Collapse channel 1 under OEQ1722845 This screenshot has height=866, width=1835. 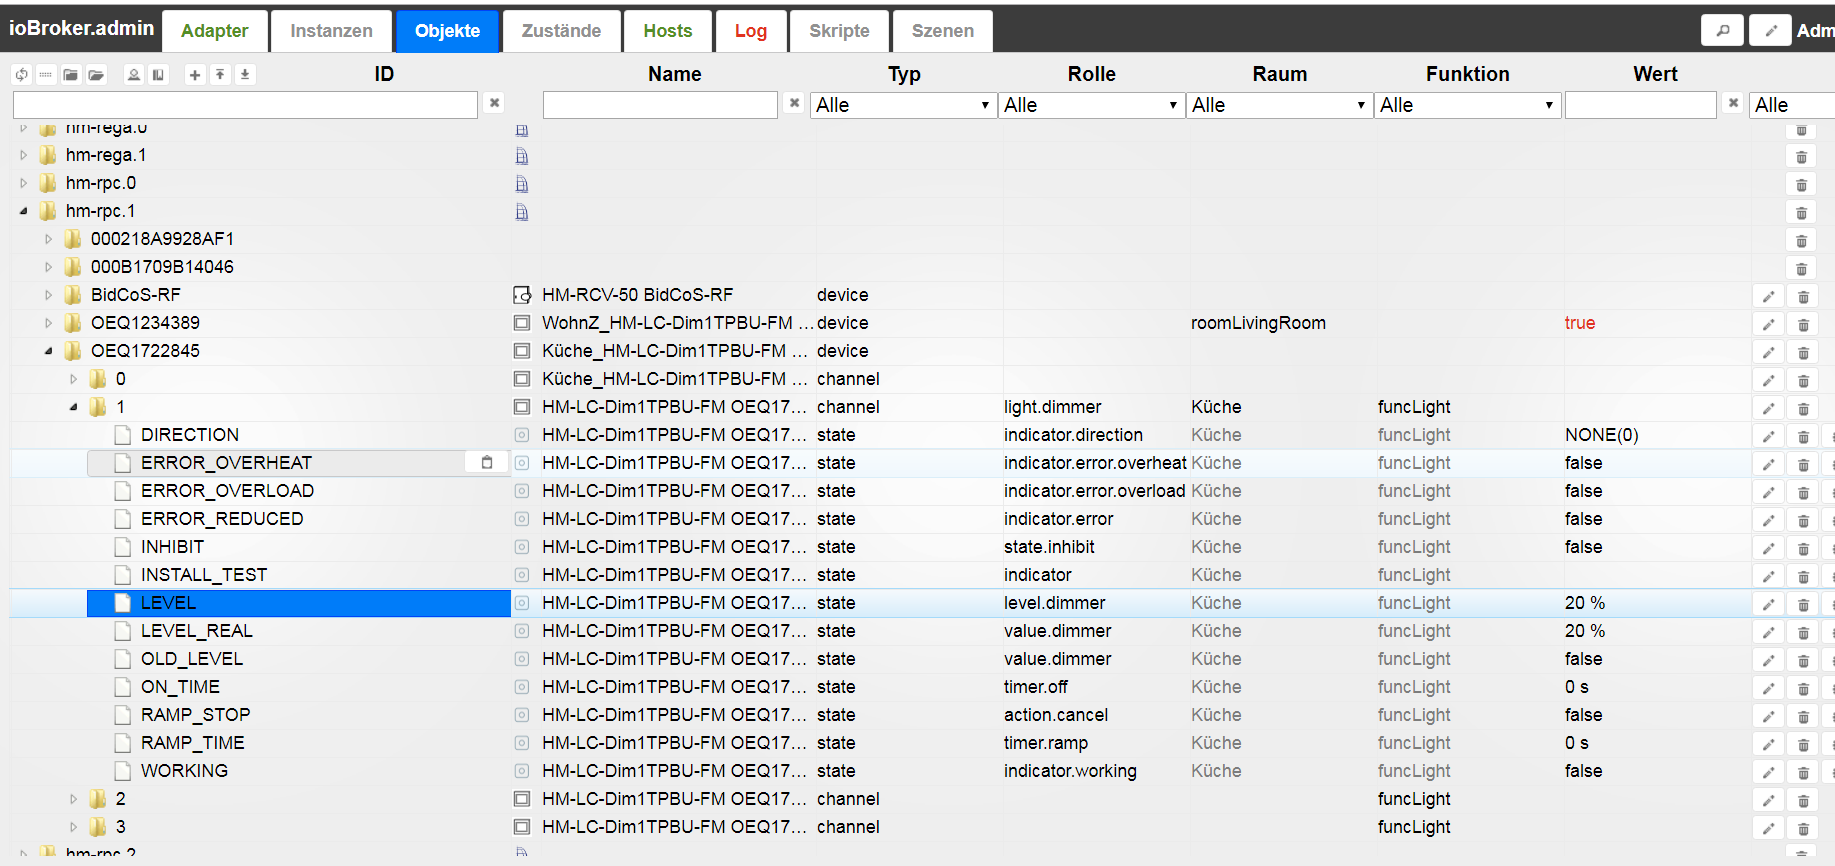tap(73, 407)
